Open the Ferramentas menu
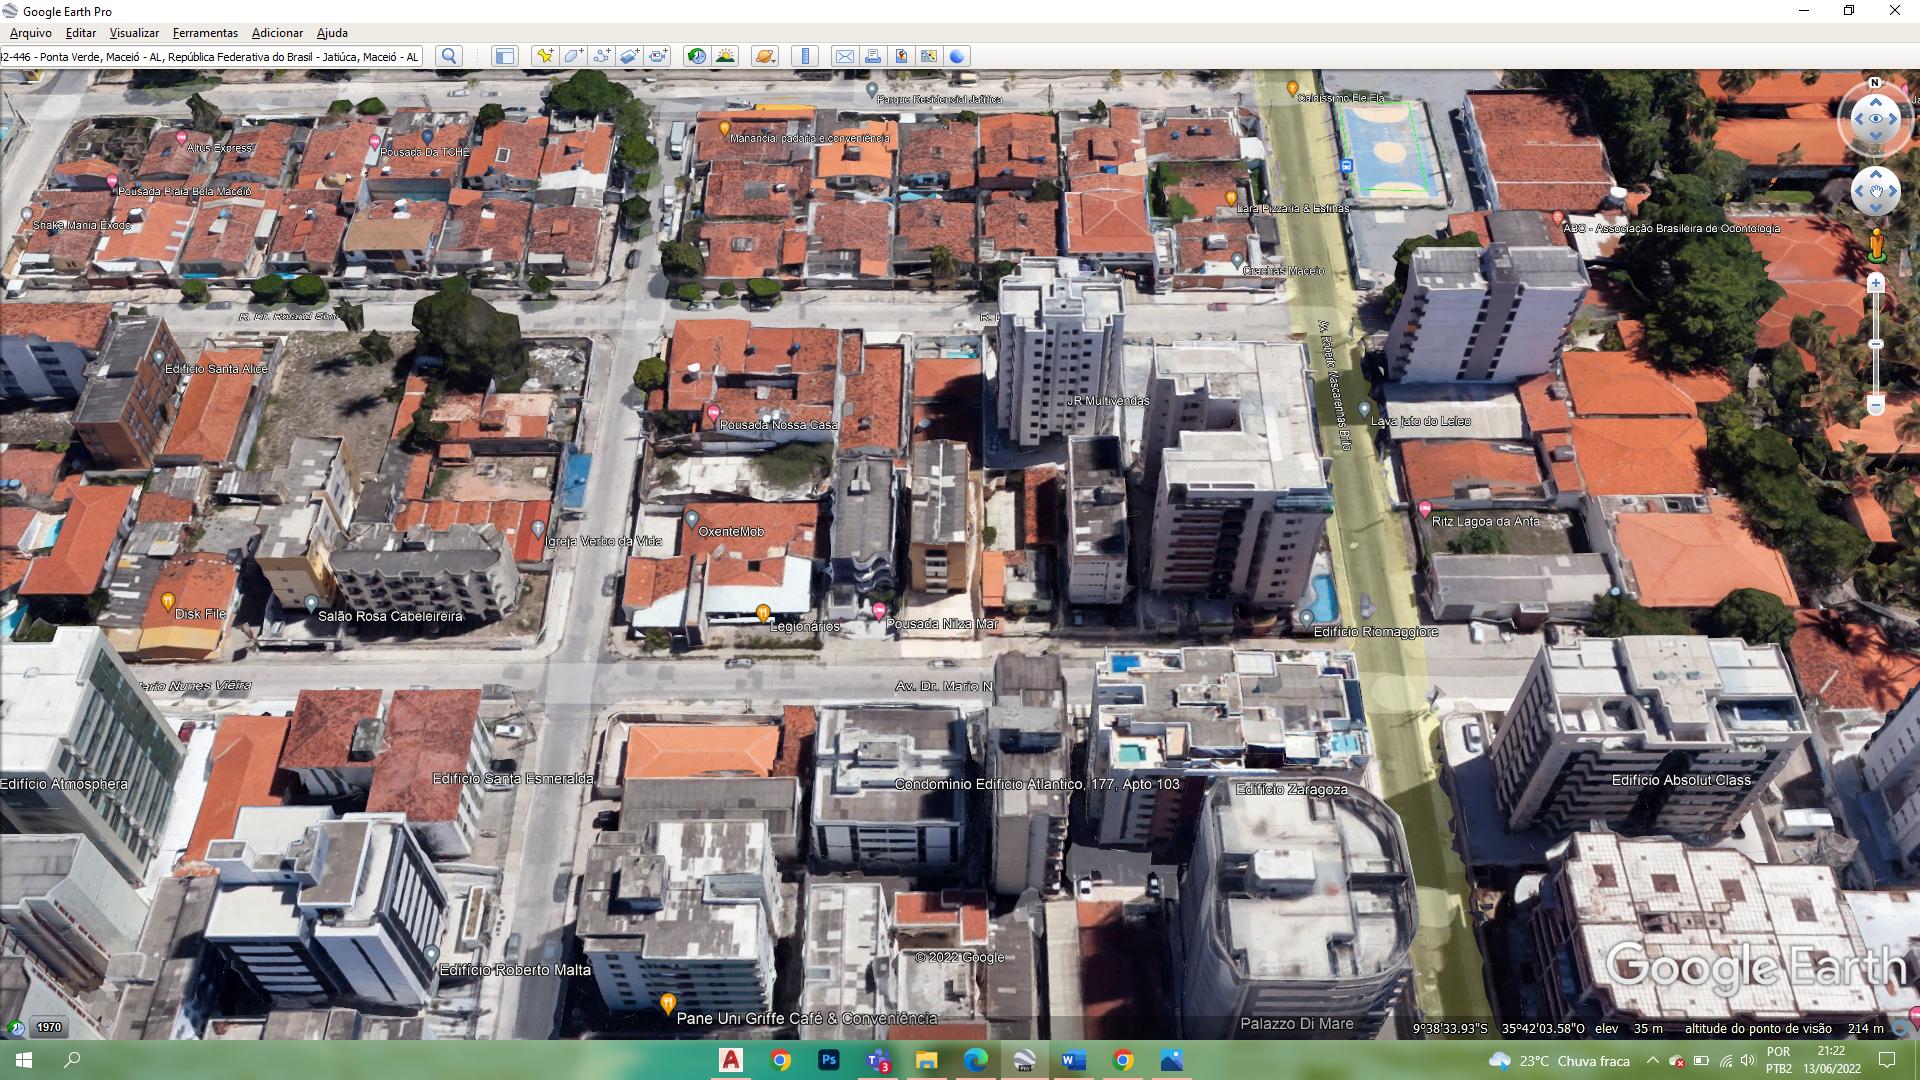 click(205, 33)
